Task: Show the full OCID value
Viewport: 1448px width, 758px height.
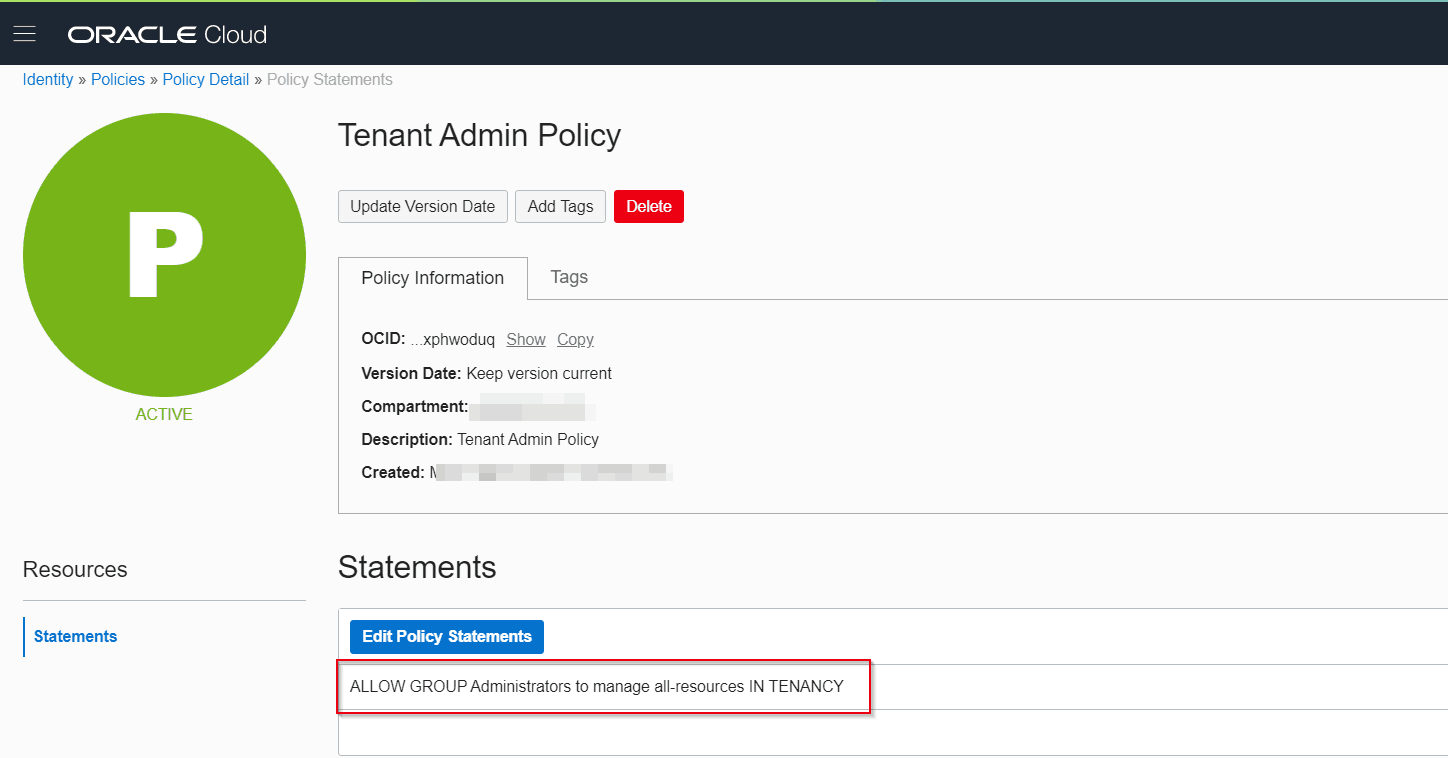Action: point(525,339)
